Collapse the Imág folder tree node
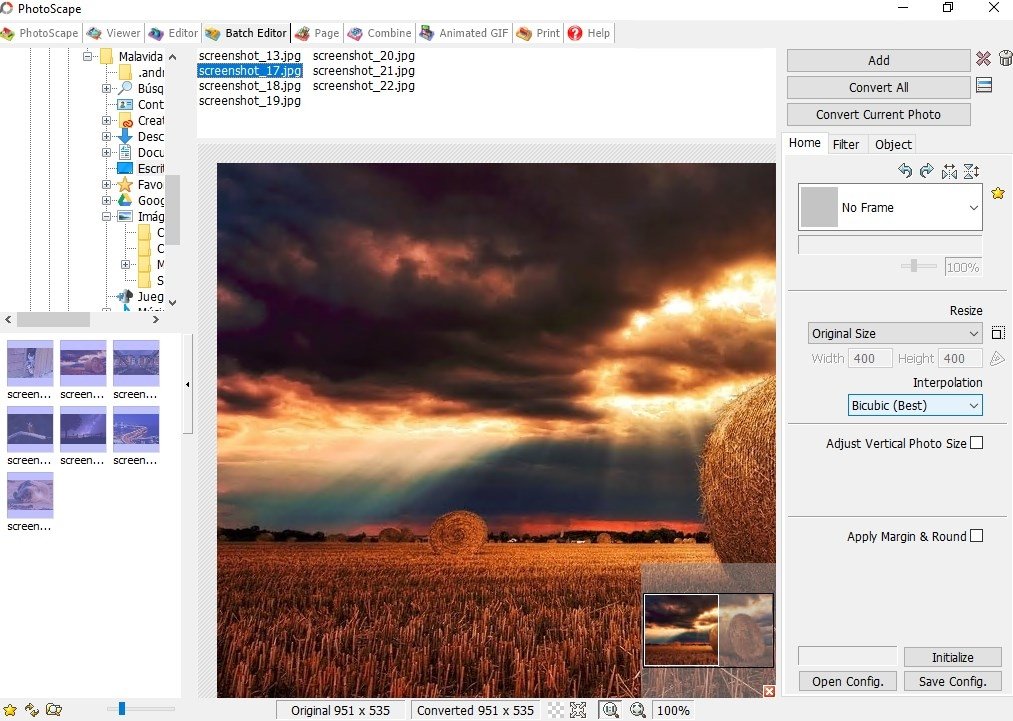 [x=106, y=216]
